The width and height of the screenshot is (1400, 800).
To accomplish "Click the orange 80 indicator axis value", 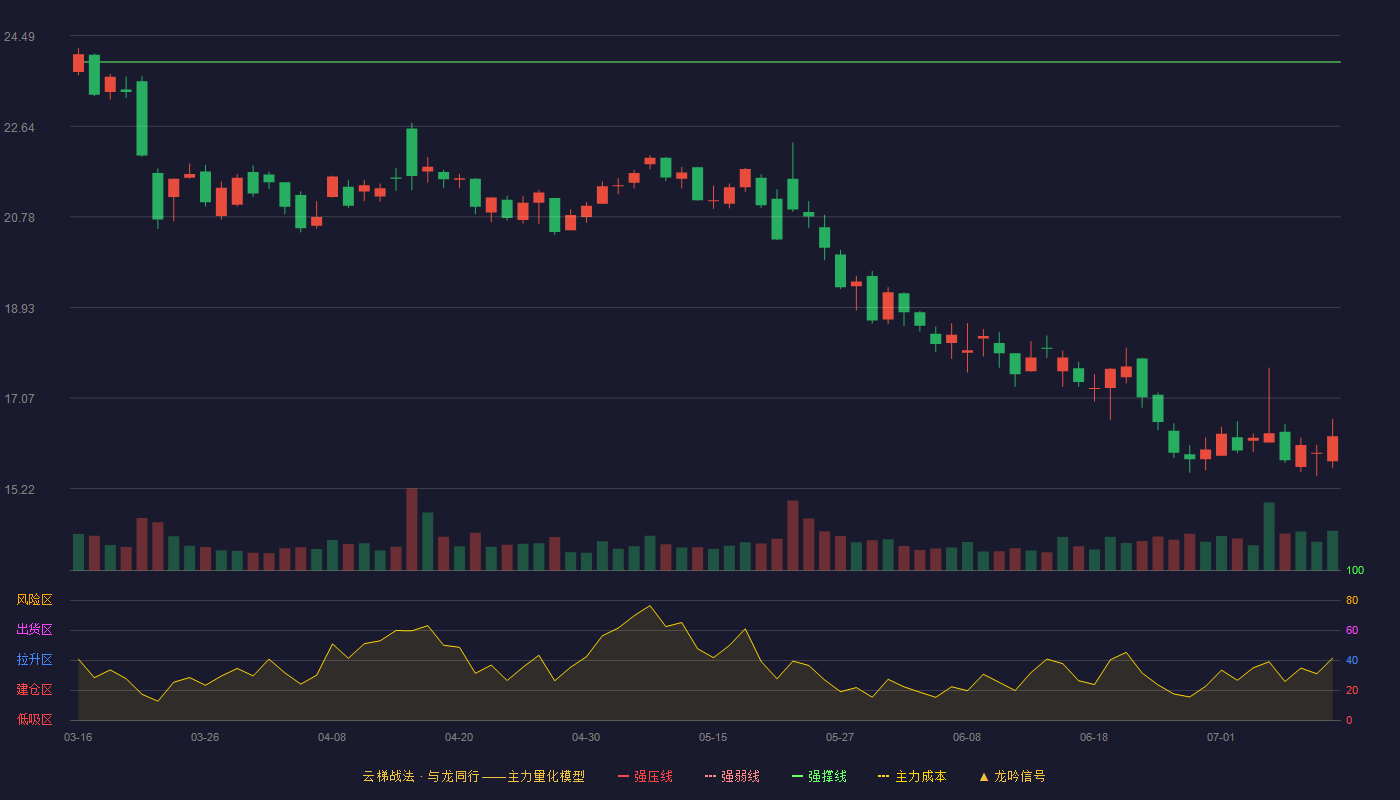I will 1352,600.
